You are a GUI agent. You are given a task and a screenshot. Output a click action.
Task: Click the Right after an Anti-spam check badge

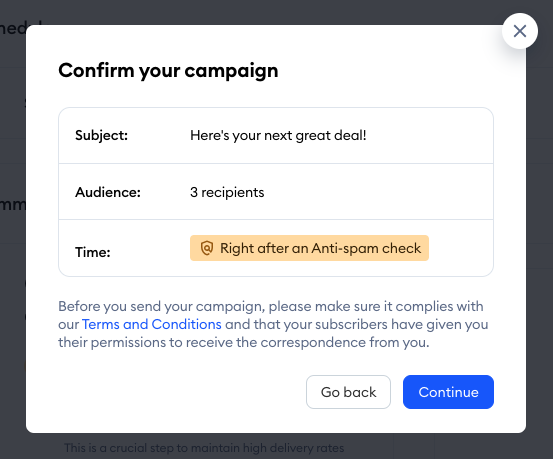pyautogui.click(x=309, y=248)
